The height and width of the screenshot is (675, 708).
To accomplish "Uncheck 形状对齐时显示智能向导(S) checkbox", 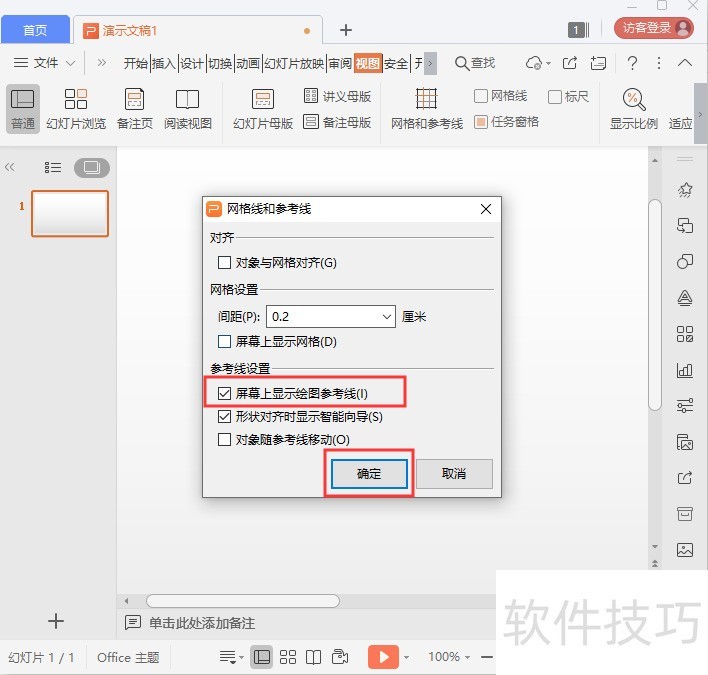I will pyautogui.click(x=224, y=416).
